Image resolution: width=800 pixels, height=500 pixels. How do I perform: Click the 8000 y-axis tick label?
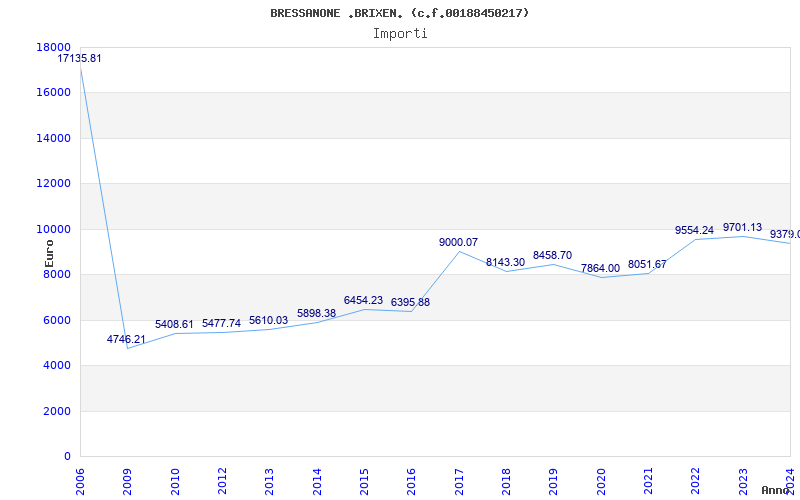pos(57,274)
